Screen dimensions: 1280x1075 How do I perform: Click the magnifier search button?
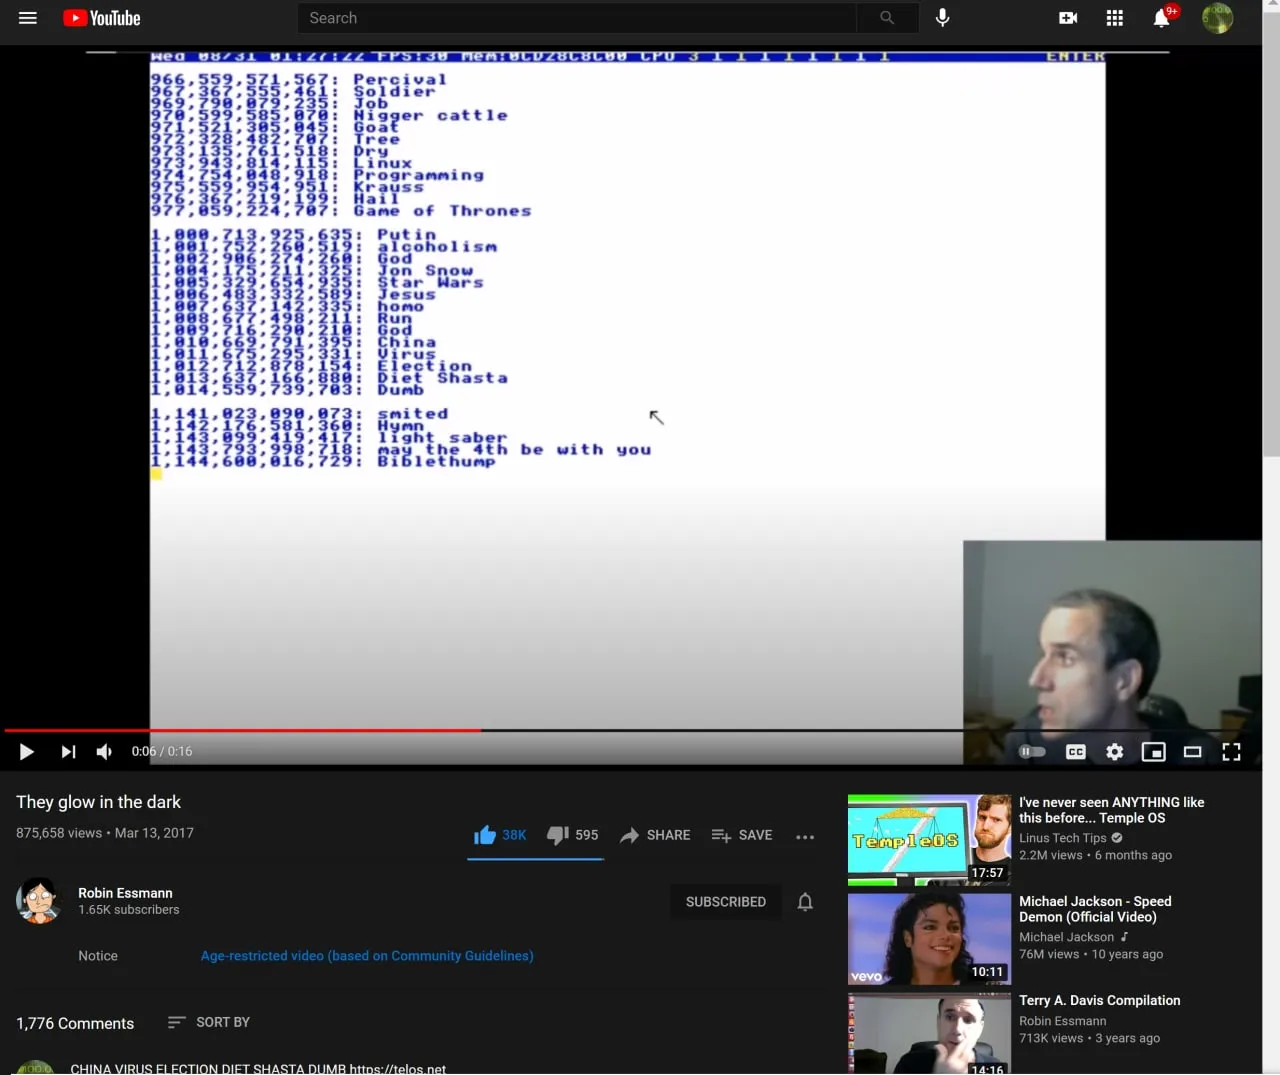coord(887,18)
